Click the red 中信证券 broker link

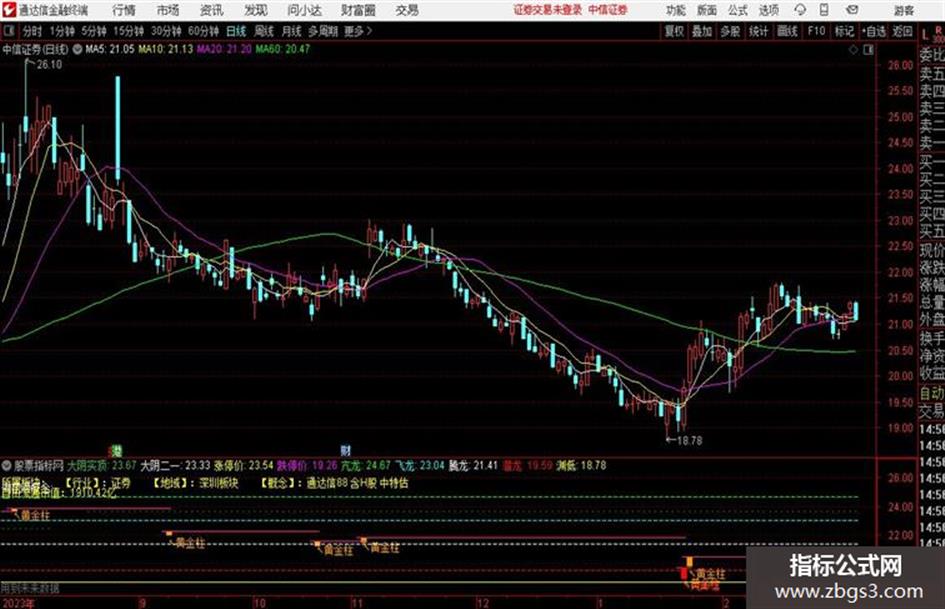(x=608, y=10)
